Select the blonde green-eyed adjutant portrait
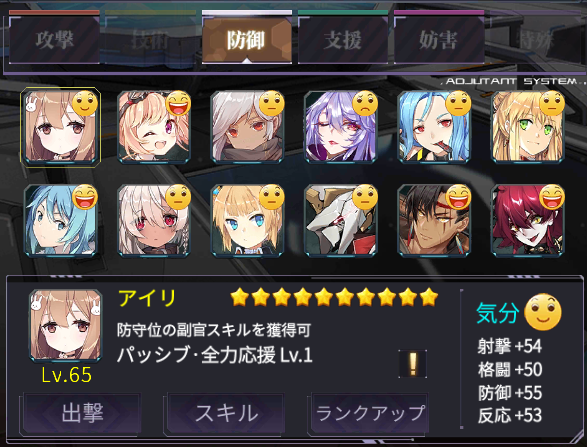 coord(528,127)
